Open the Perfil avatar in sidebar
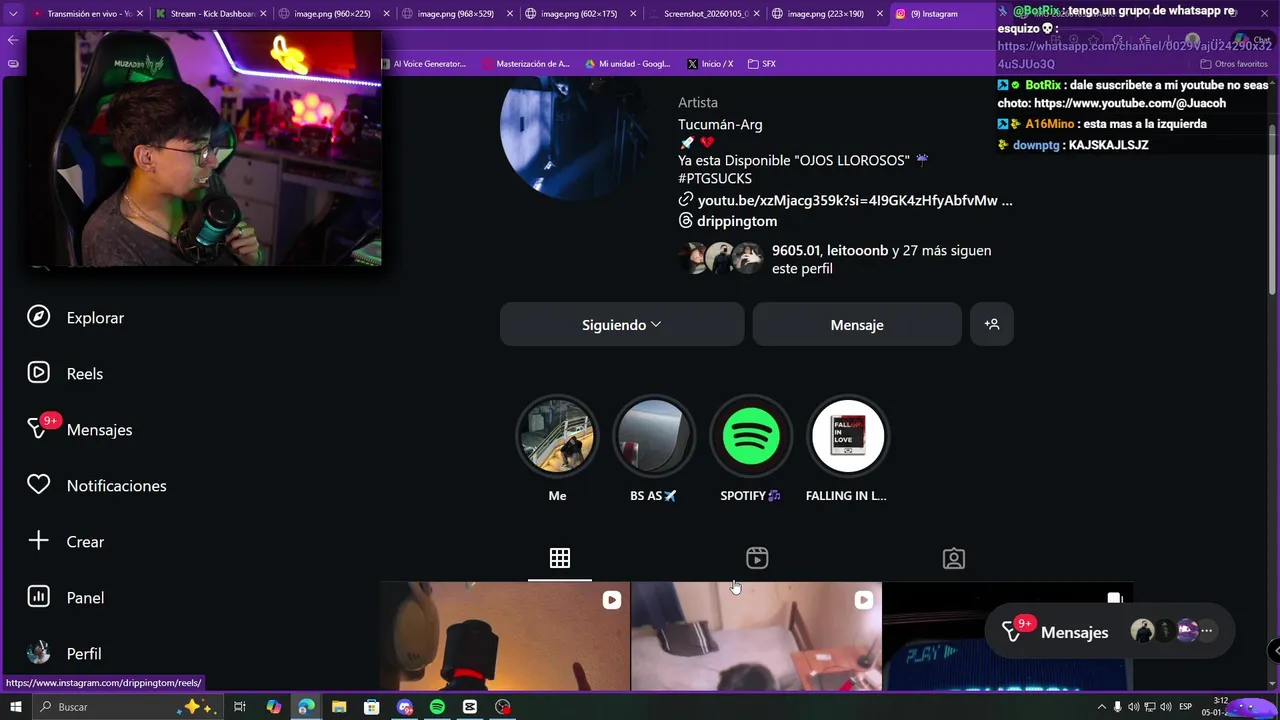1280x720 pixels. tap(38, 653)
